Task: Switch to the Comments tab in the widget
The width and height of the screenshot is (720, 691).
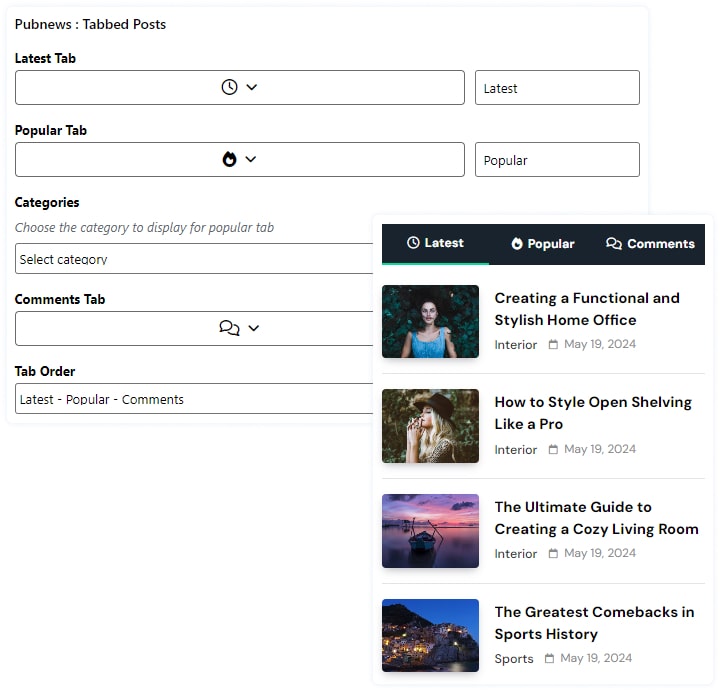Action: pos(650,243)
